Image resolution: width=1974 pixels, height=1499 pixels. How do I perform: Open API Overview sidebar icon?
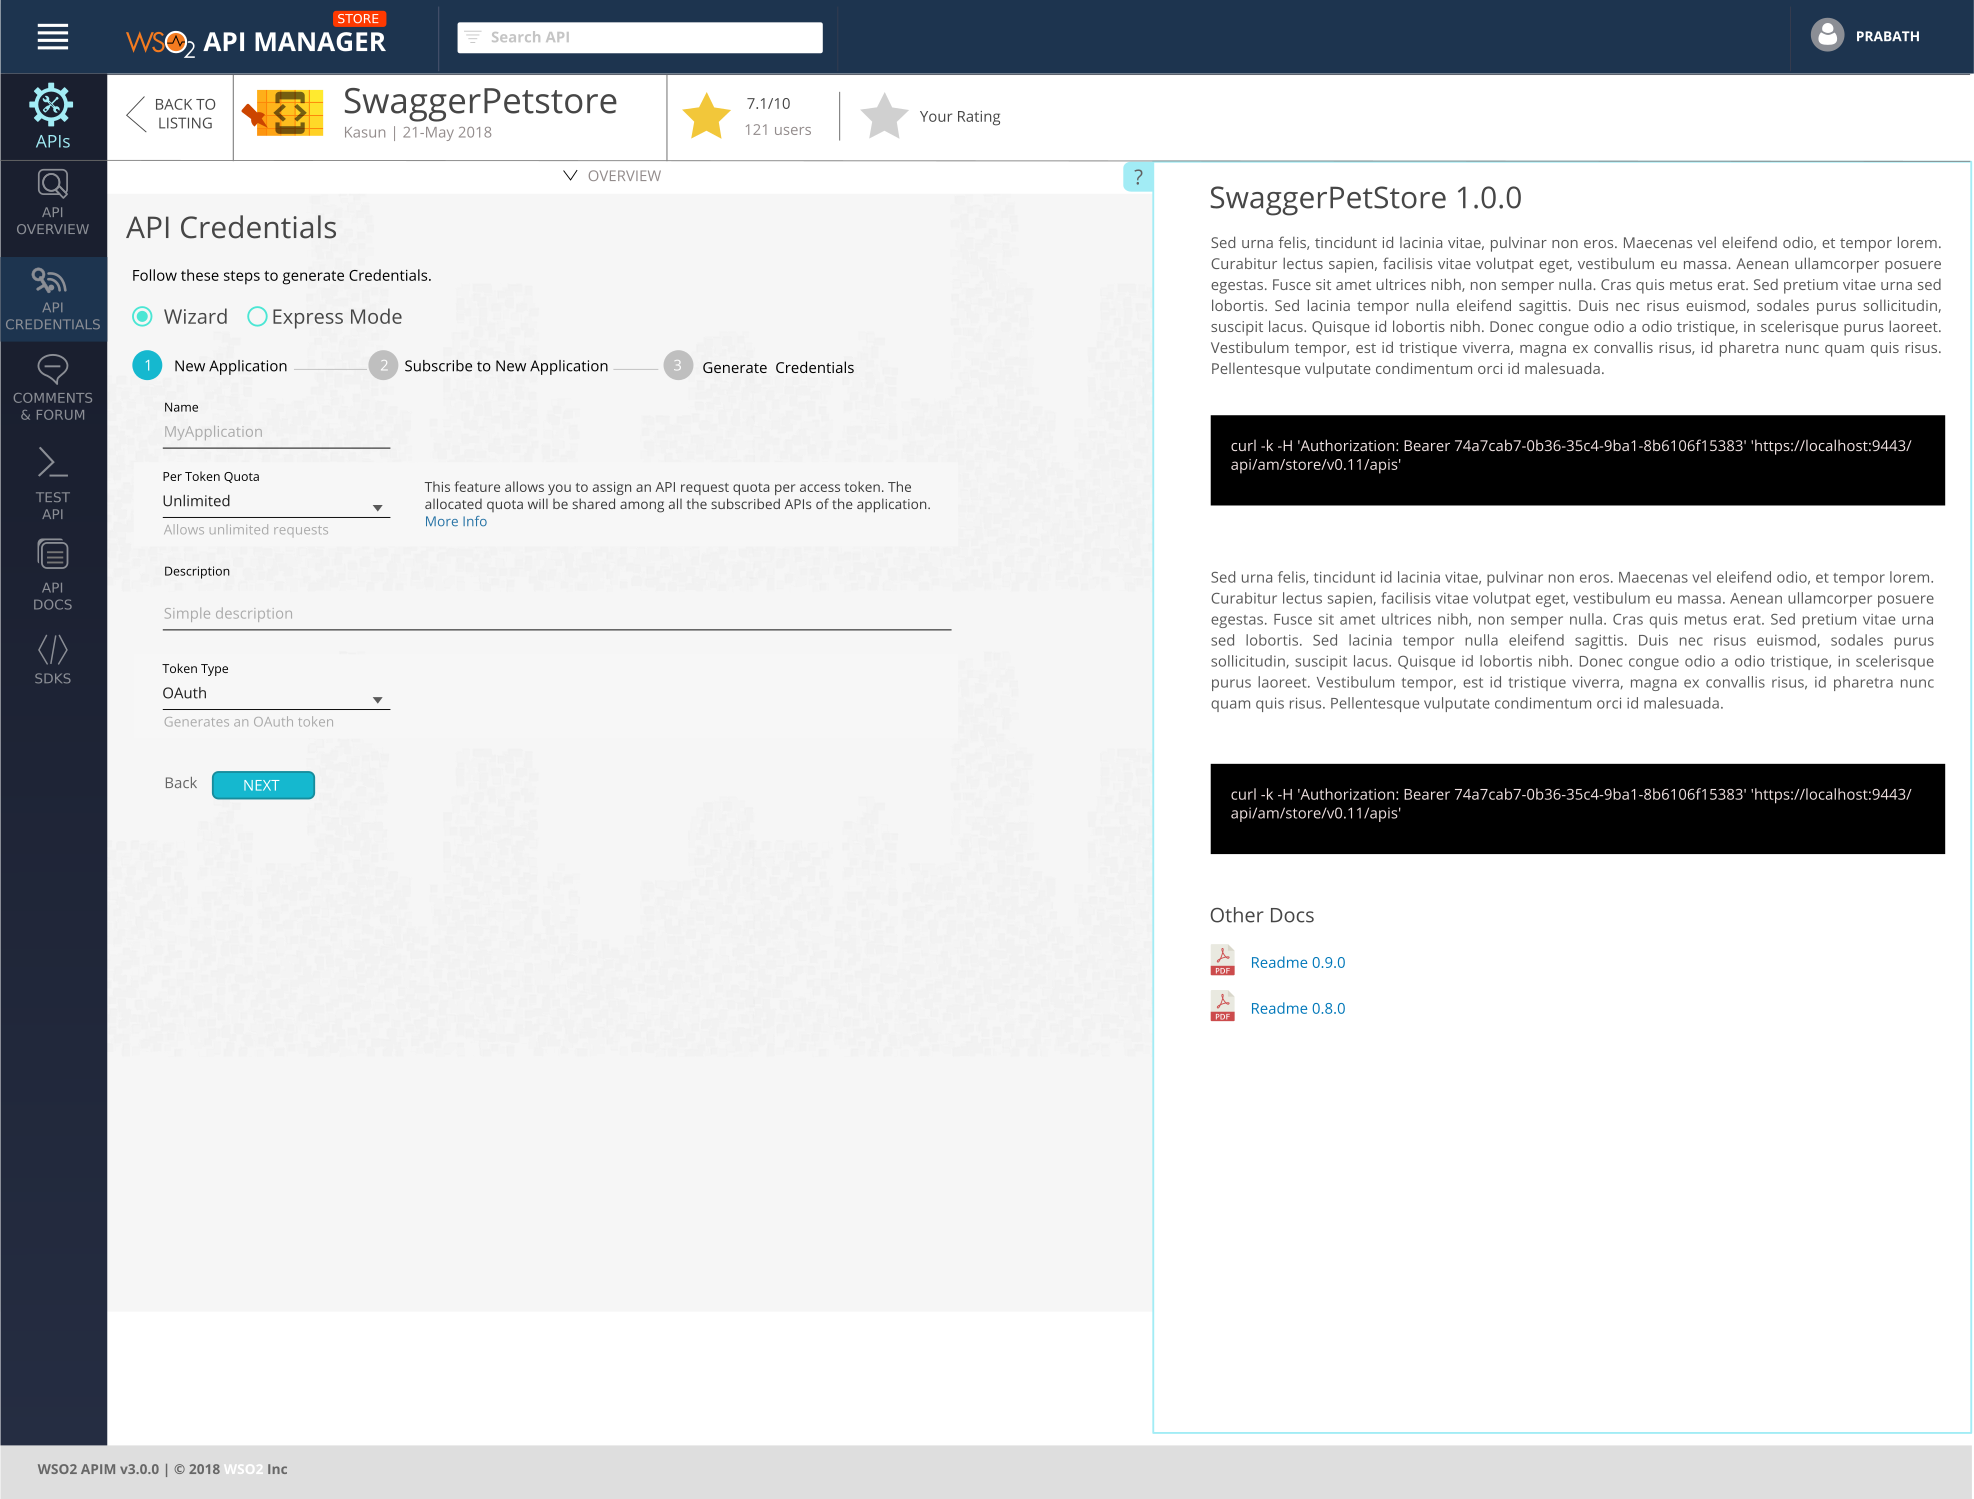(x=52, y=185)
